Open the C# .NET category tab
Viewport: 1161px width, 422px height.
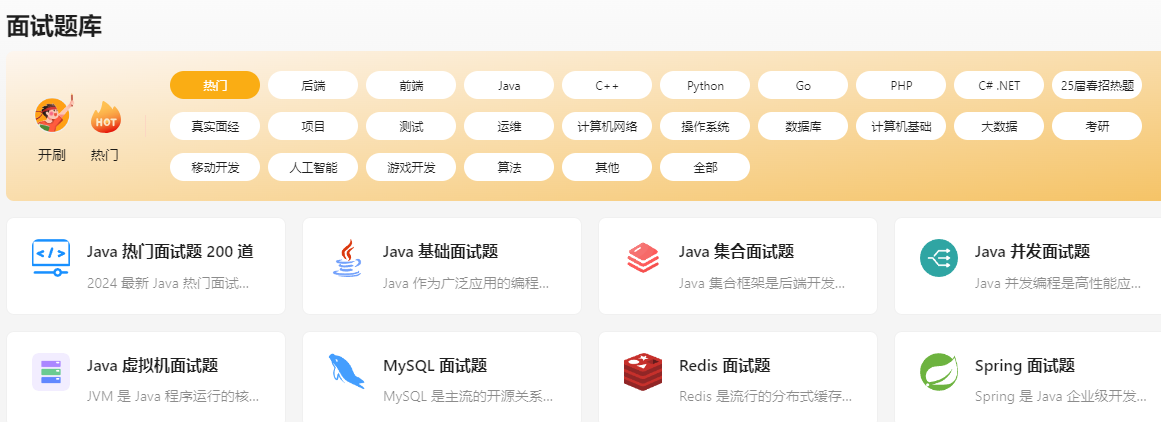click(x=999, y=85)
